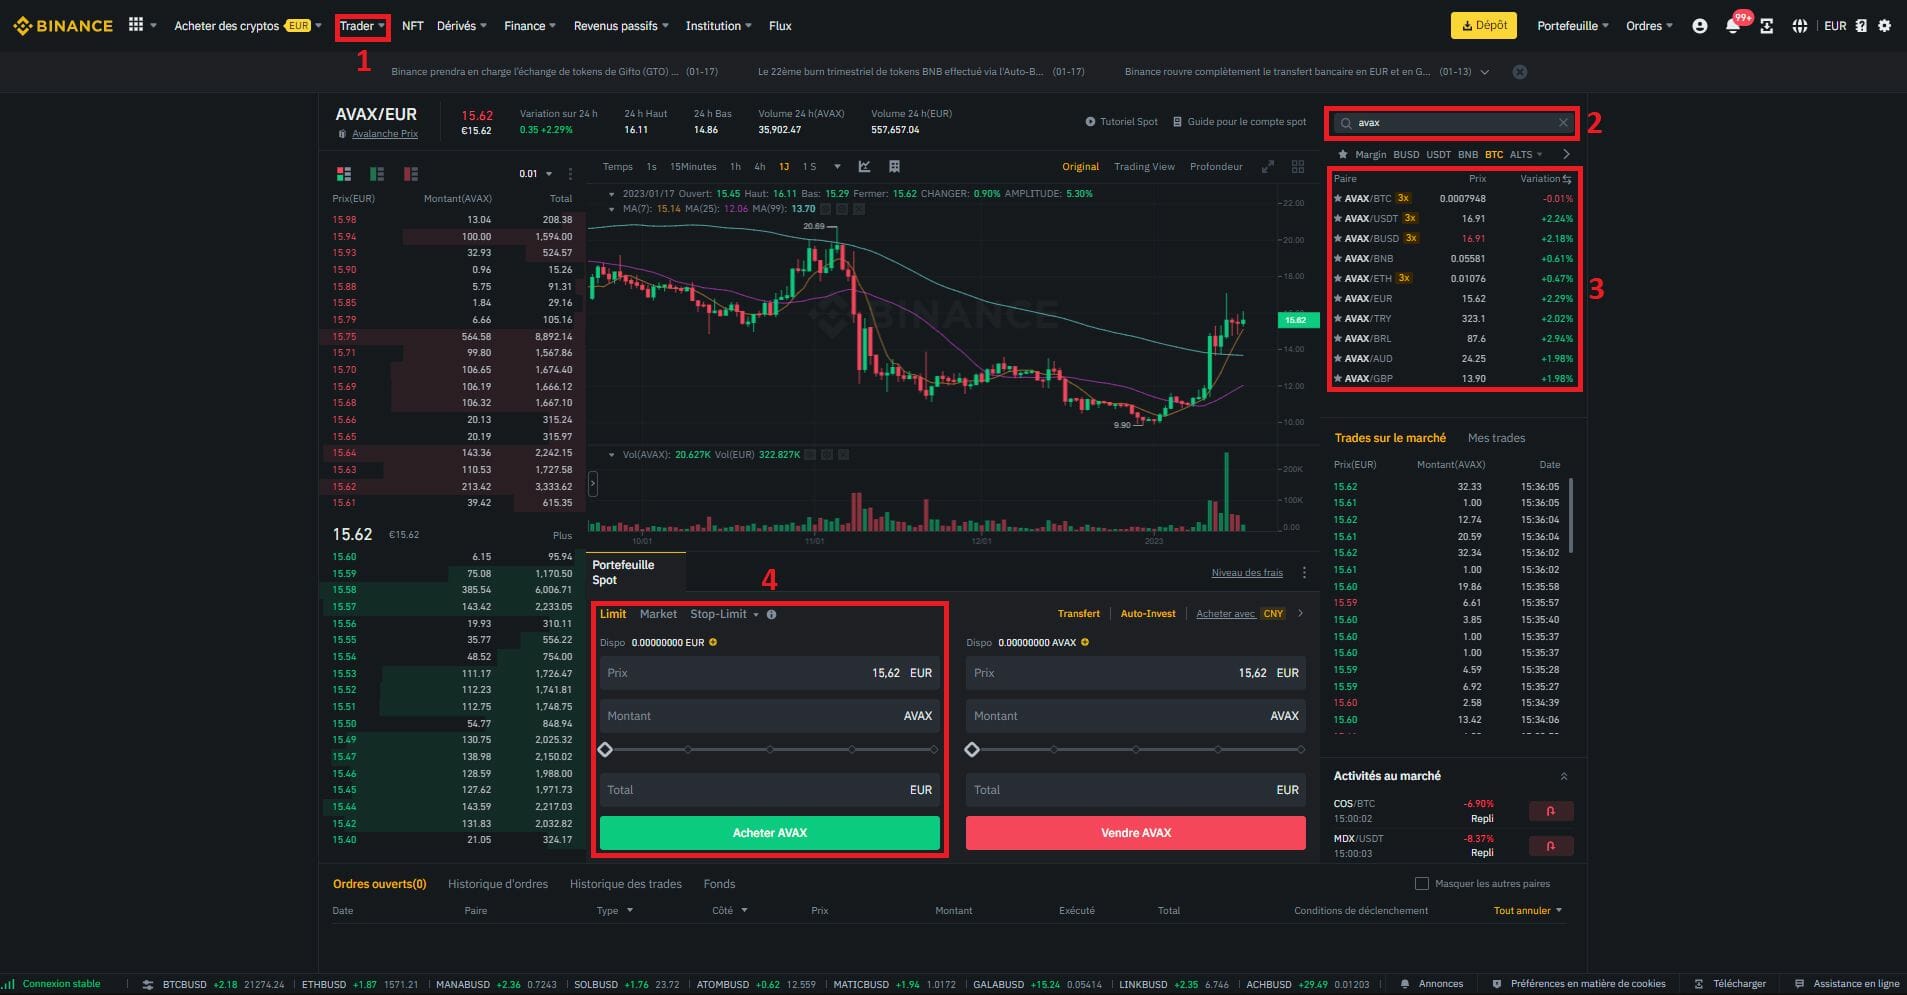Open the Stop-Limit info icon
Viewport: 1907px width, 995px height.
click(x=771, y=615)
